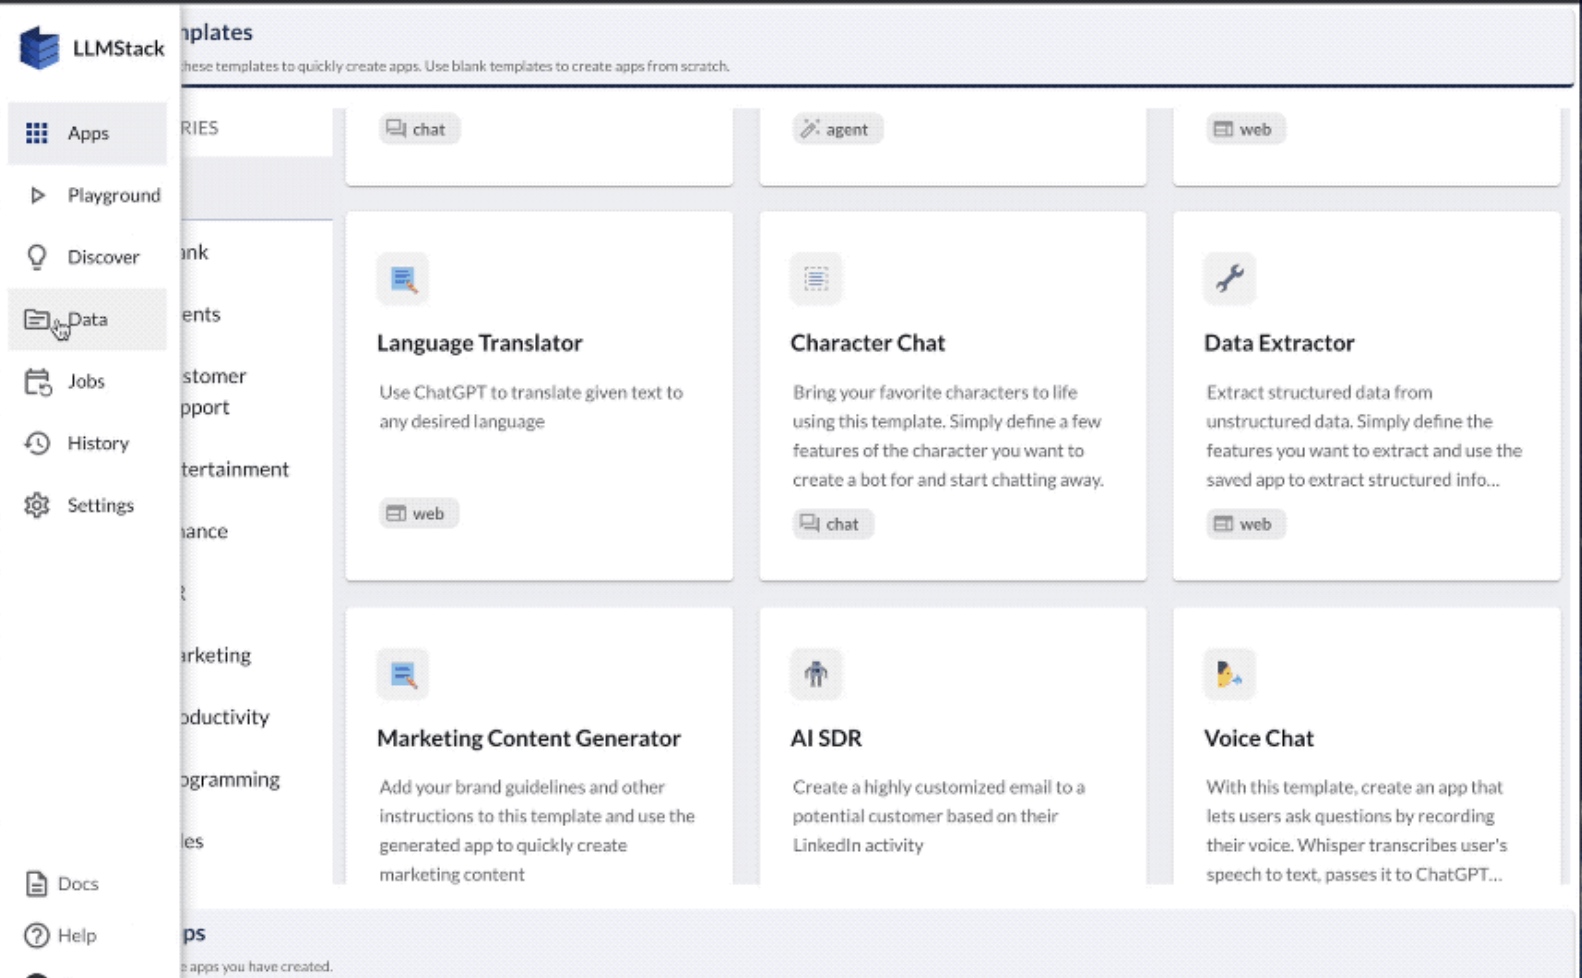Click 'Create a highly customized email' description
The image size is (1582, 978).
939,816
